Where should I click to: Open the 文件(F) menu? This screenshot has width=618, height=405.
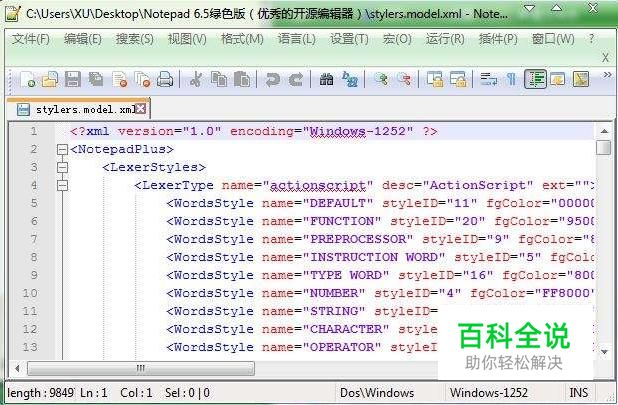click(31, 39)
